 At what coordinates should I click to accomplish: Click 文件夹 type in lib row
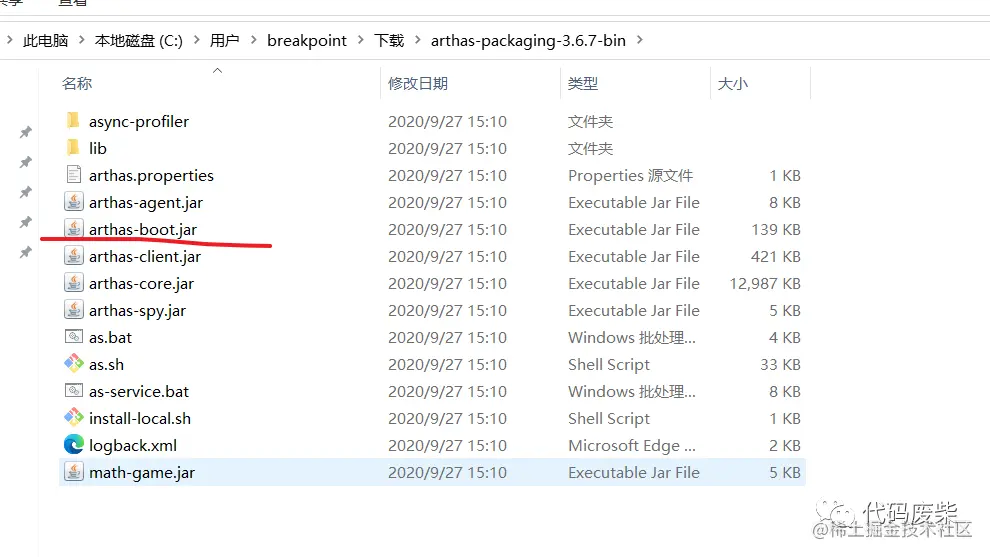pyautogui.click(x=590, y=148)
